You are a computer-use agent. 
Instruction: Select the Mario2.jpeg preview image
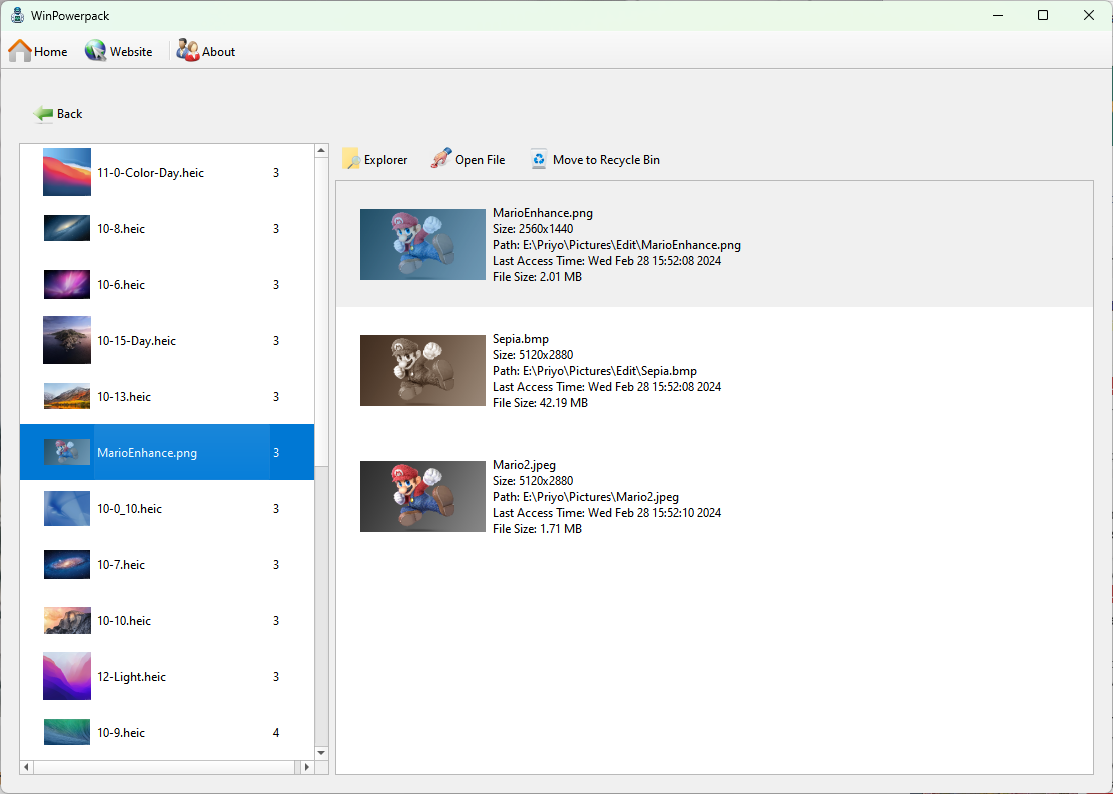pos(422,496)
